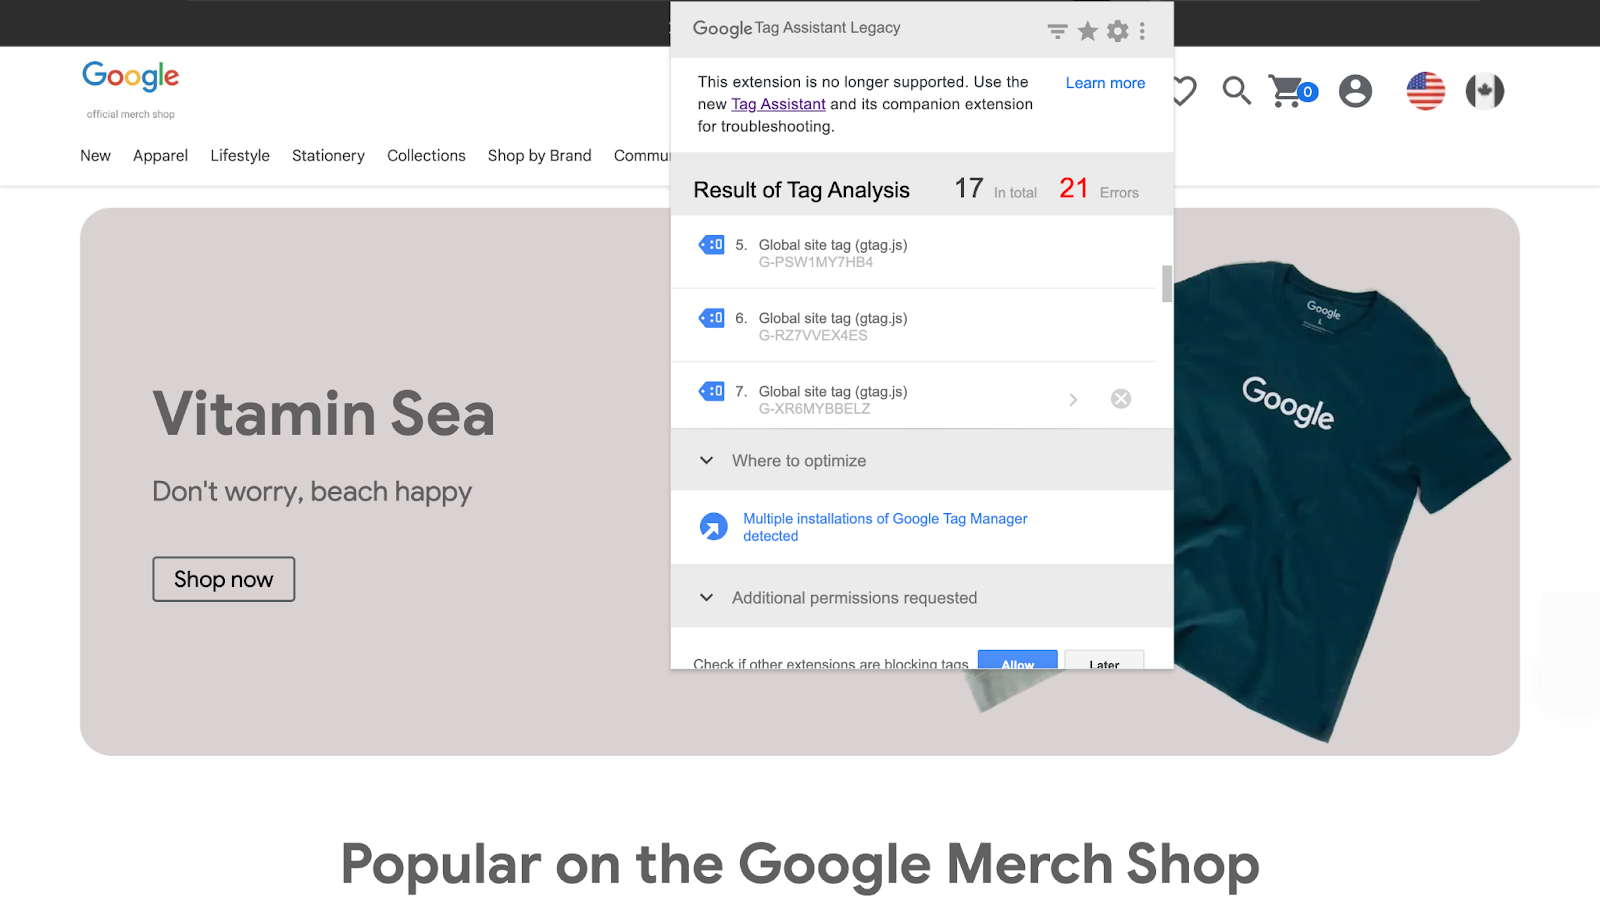Viewport: 1600px width, 912px height.
Task: Click the Vitamin Sea banner heading
Action: point(324,413)
